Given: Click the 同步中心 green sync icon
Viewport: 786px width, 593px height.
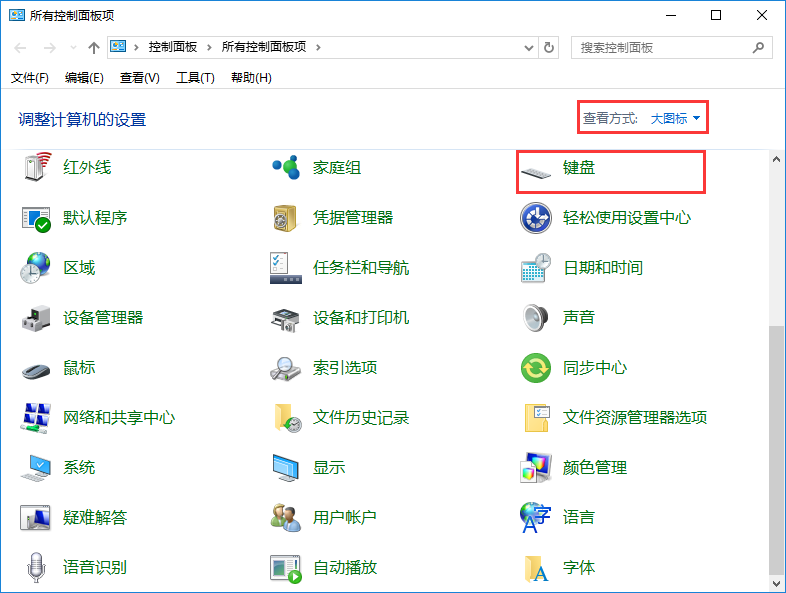Looking at the screenshot, I should [537, 368].
